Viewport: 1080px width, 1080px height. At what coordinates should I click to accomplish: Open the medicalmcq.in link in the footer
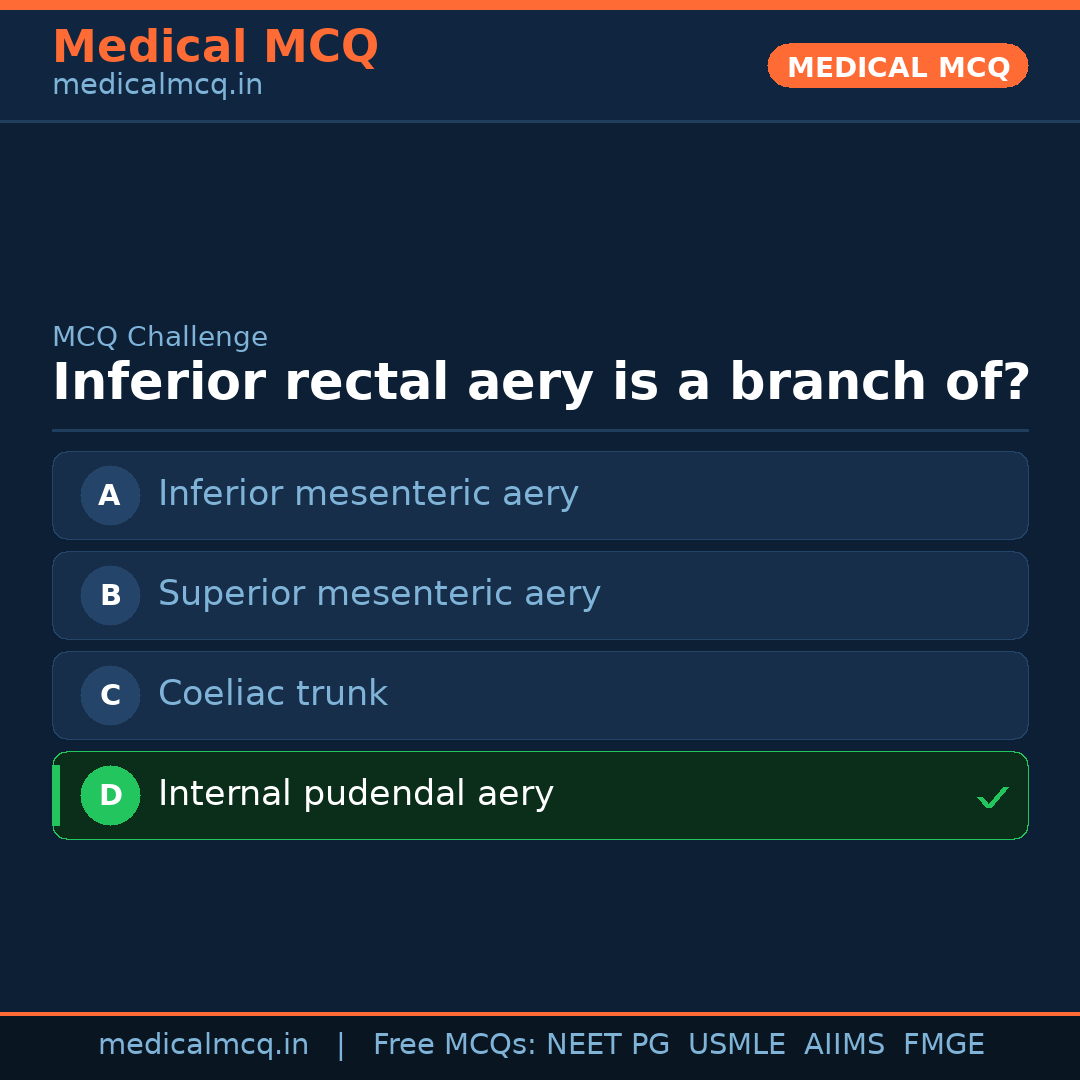[203, 1045]
